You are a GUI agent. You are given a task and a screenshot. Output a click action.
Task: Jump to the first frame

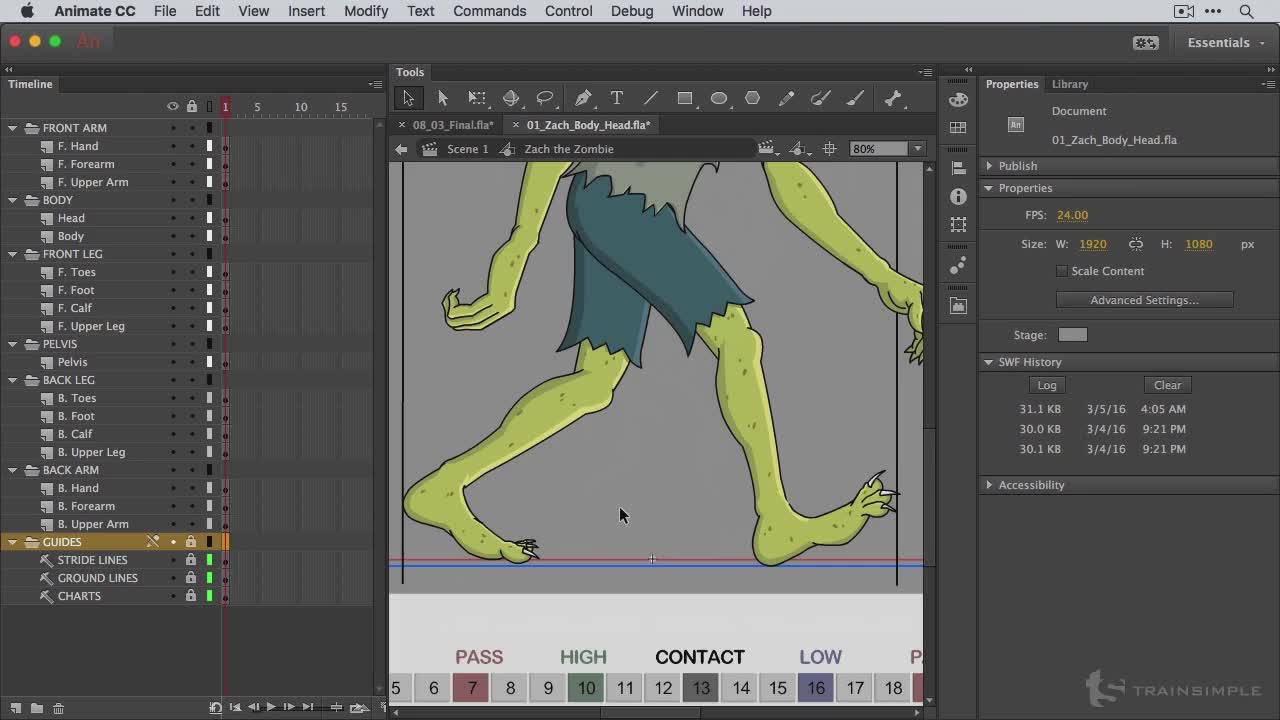click(235, 707)
